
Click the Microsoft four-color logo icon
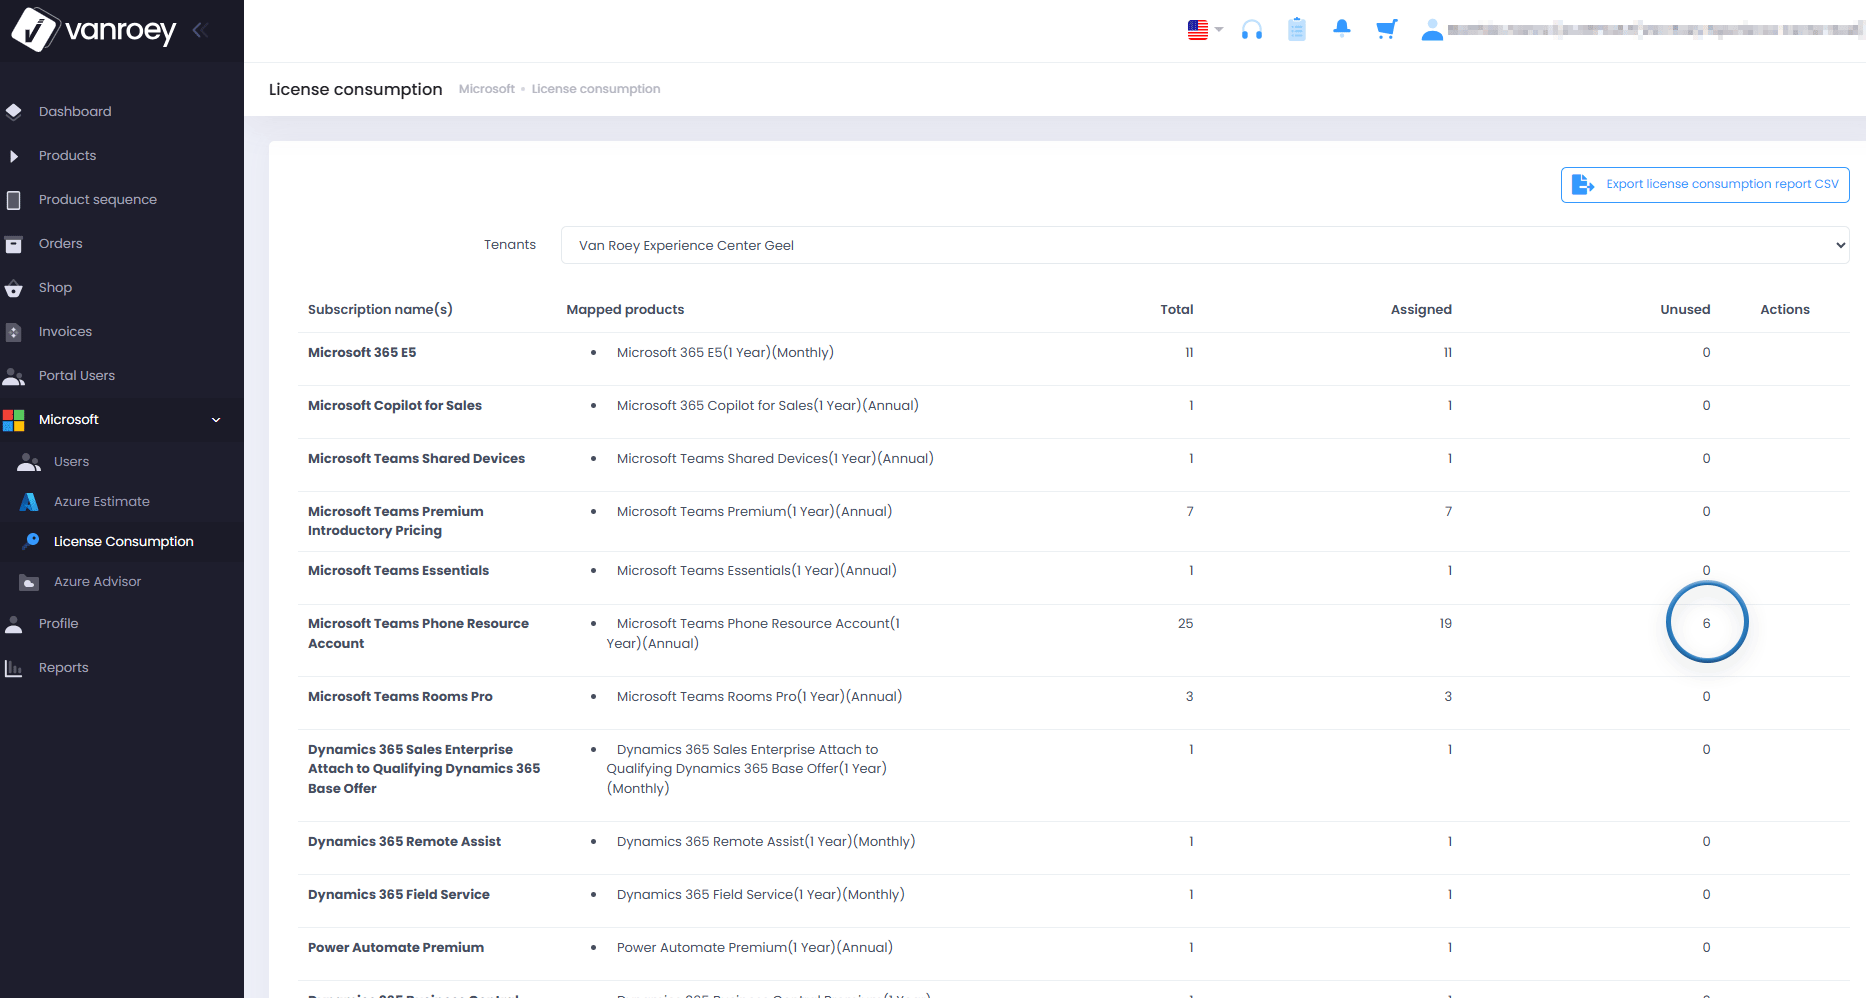[x=14, y=420]
